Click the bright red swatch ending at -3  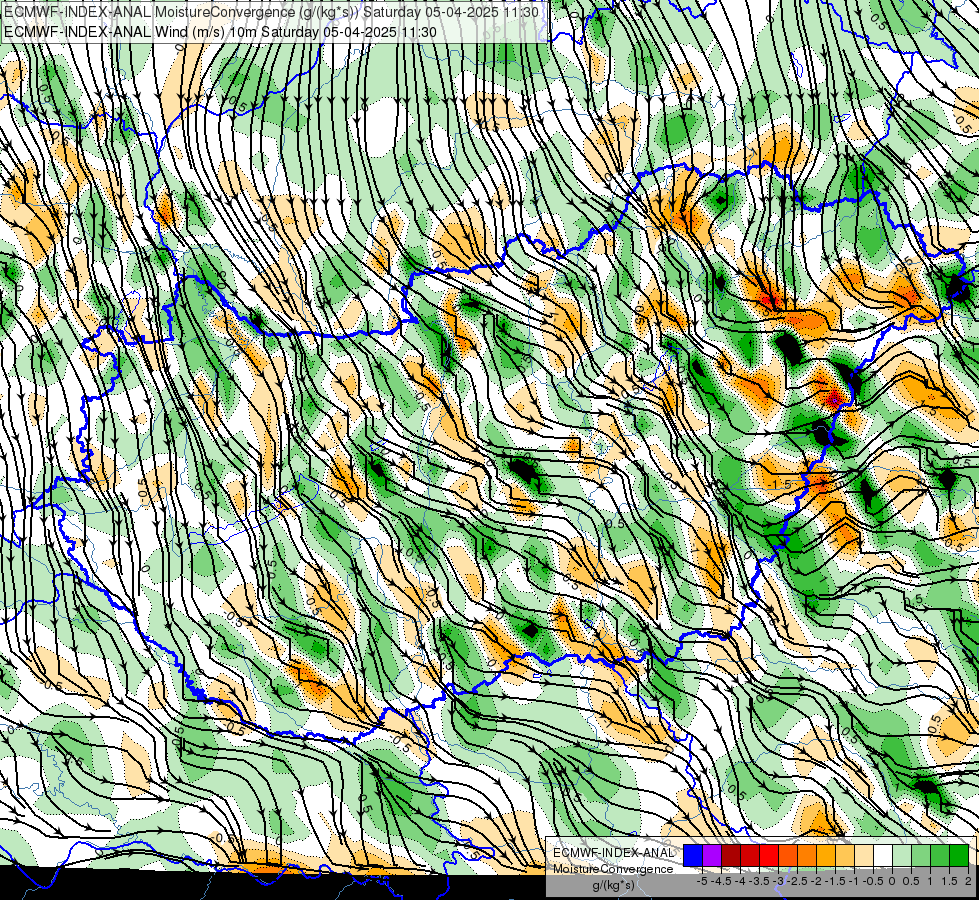click(x=769, y=855)
